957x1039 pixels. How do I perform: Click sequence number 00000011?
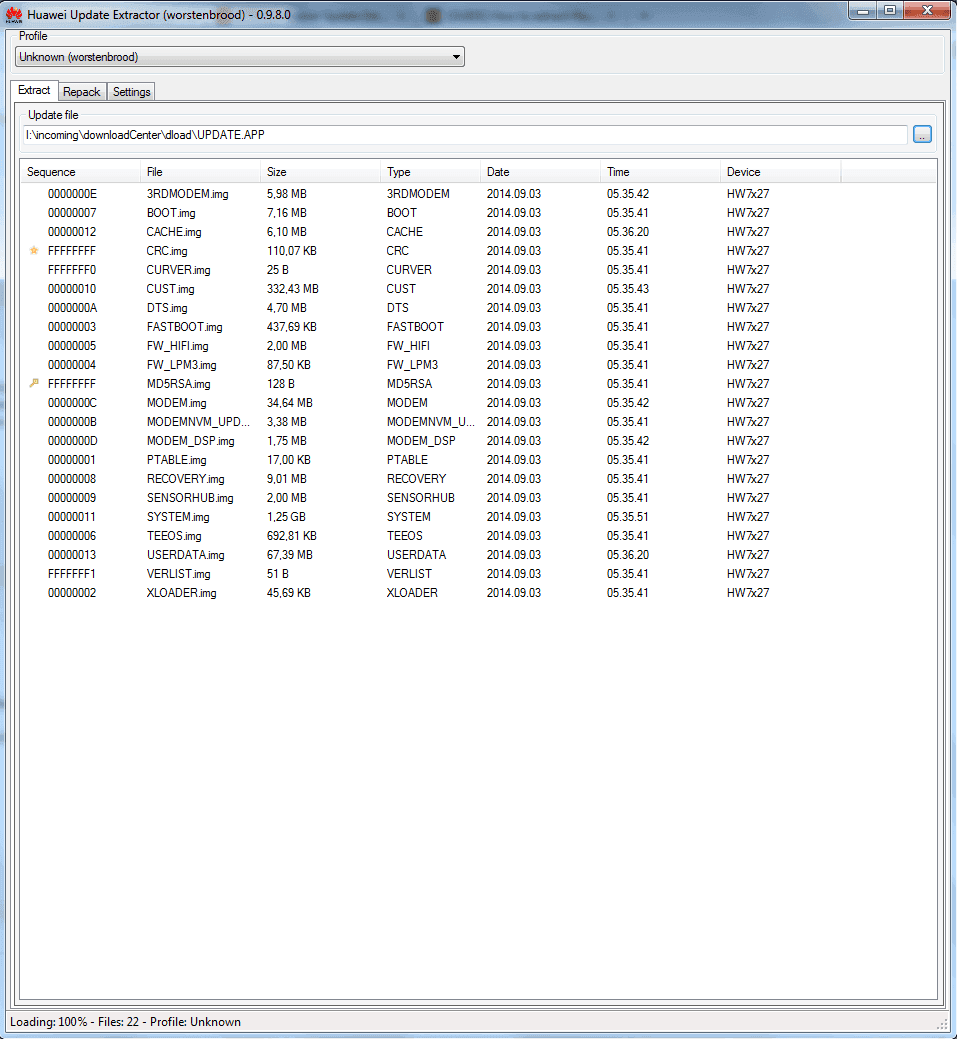[x=72, y=517]
